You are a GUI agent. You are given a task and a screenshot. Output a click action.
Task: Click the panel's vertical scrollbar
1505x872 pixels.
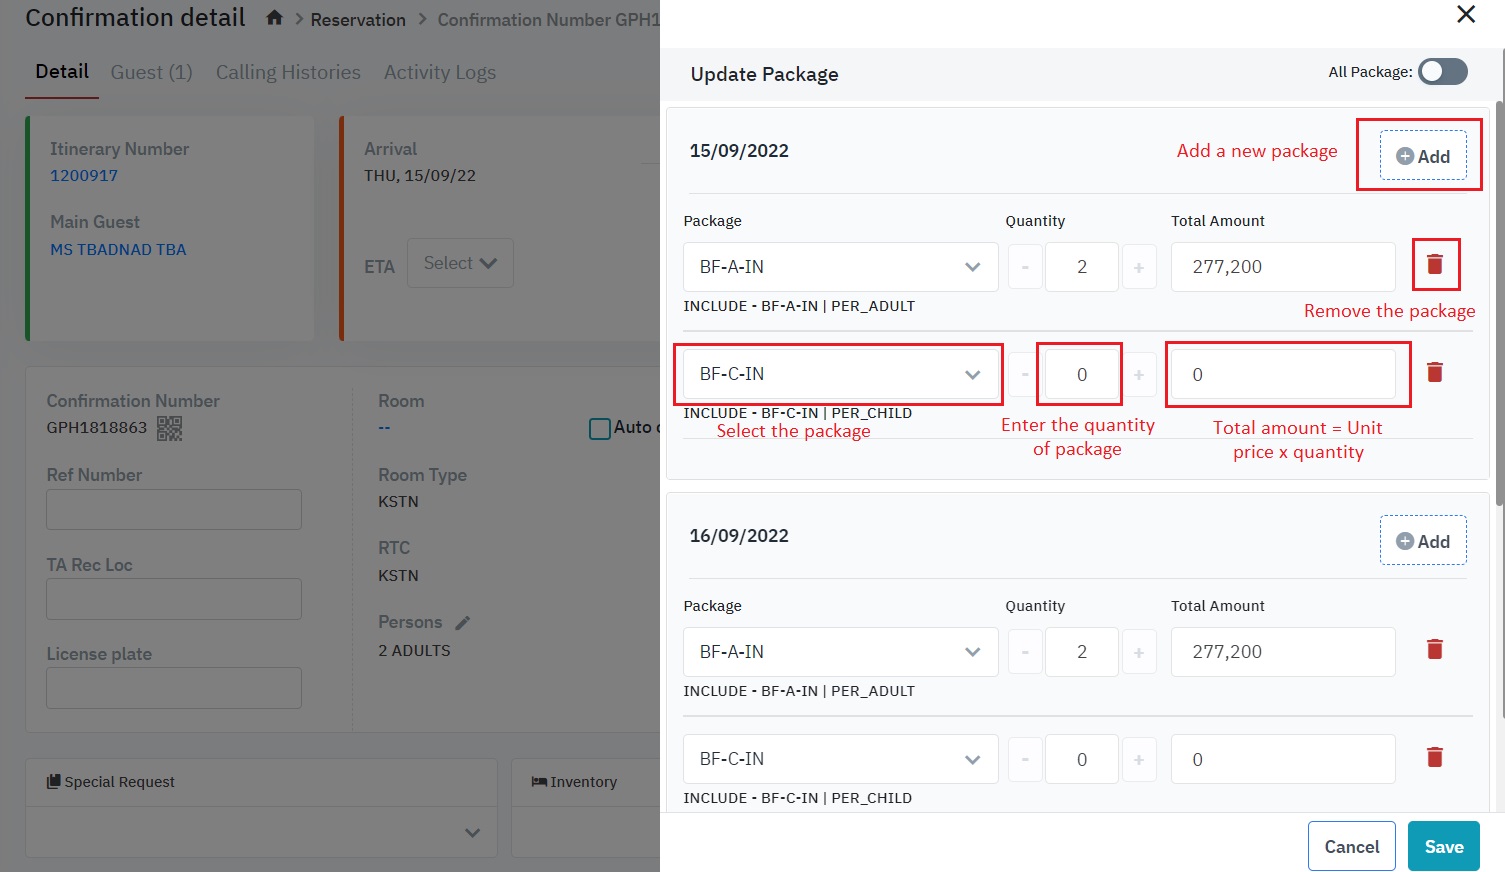[1499, 400]
